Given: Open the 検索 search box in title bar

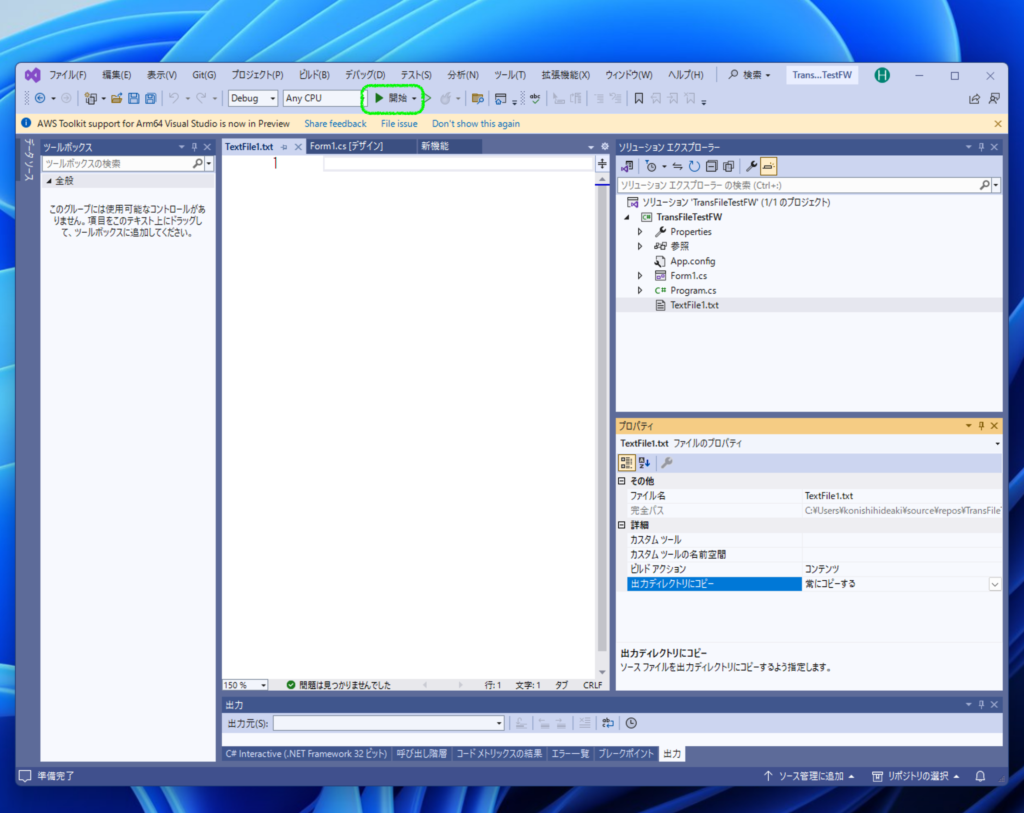Looking at the screenshot, I should (750, 75).
